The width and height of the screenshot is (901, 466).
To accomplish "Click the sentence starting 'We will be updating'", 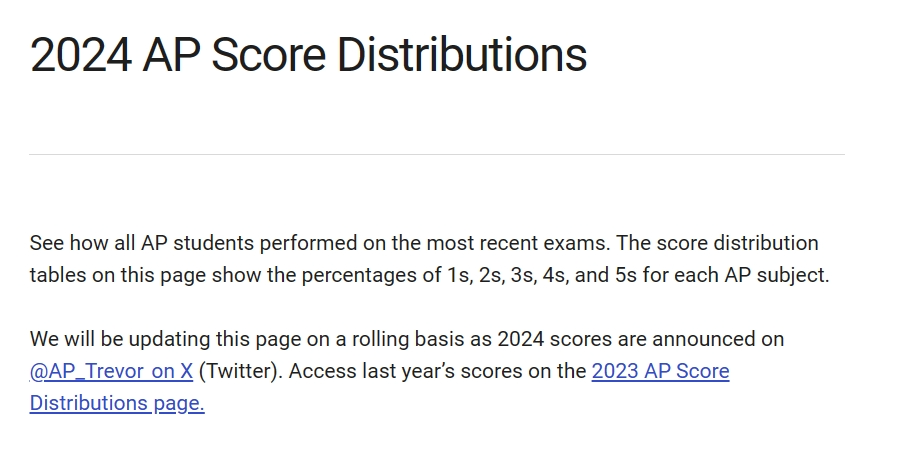I will click(x=406, y=339).
